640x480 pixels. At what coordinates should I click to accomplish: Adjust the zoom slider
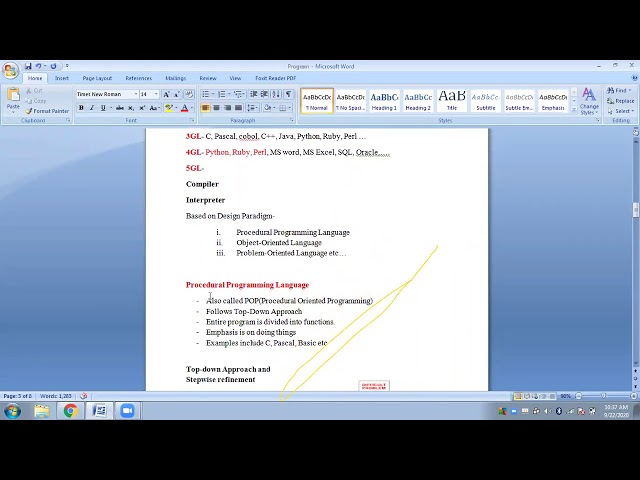point(603,396)
